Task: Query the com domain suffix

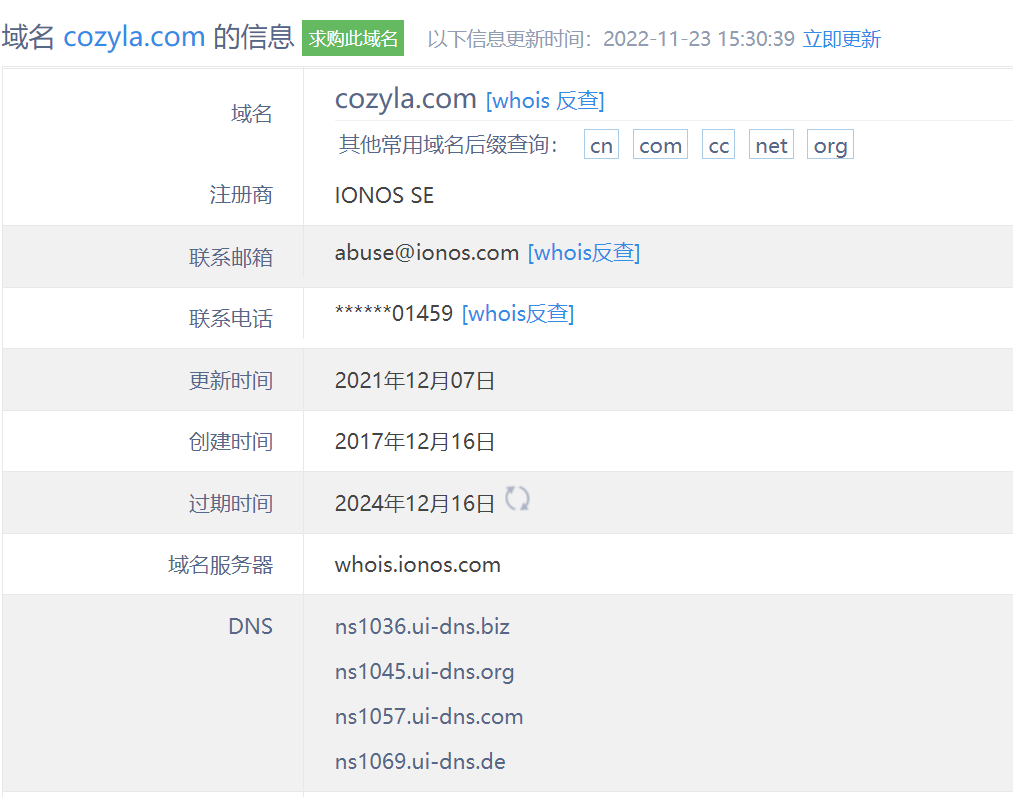Action: click(660, 144)
